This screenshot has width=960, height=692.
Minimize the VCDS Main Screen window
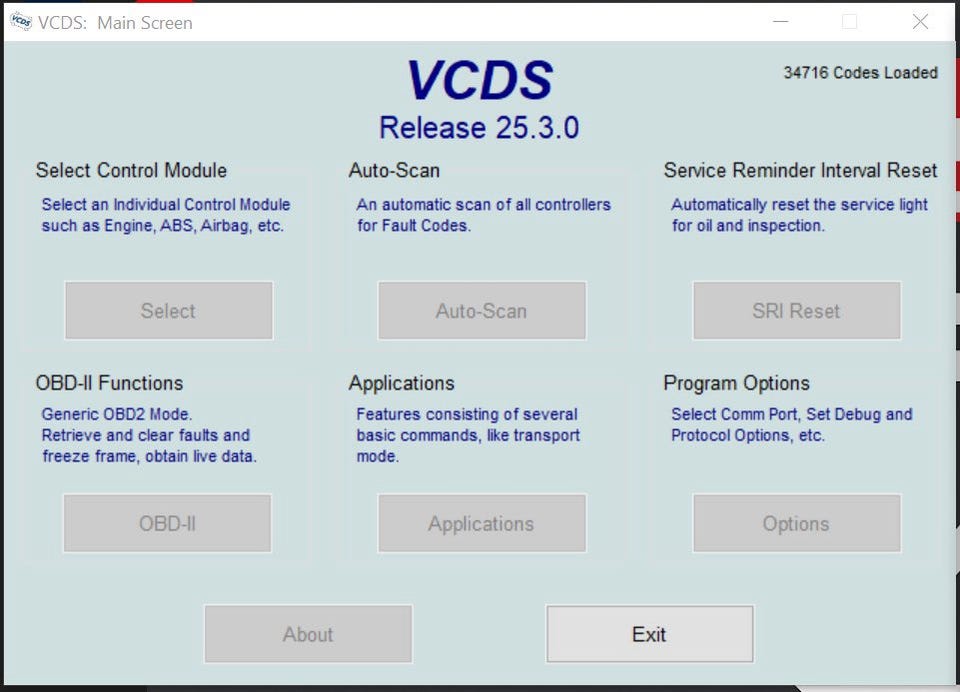point(781,21)
